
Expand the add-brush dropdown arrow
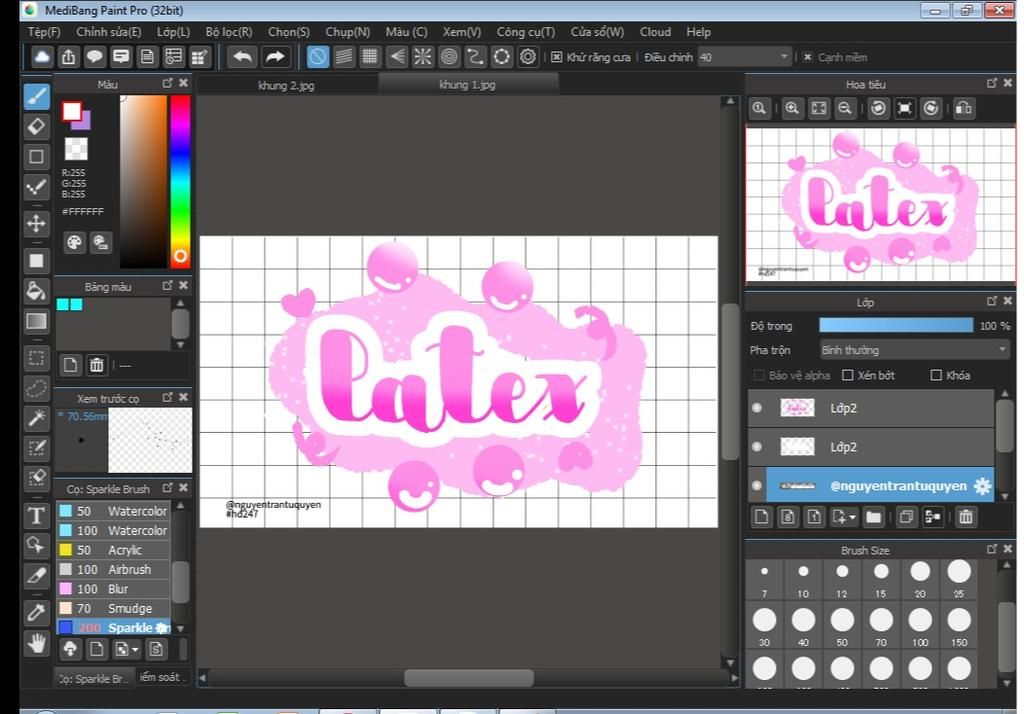pos(135,649)
